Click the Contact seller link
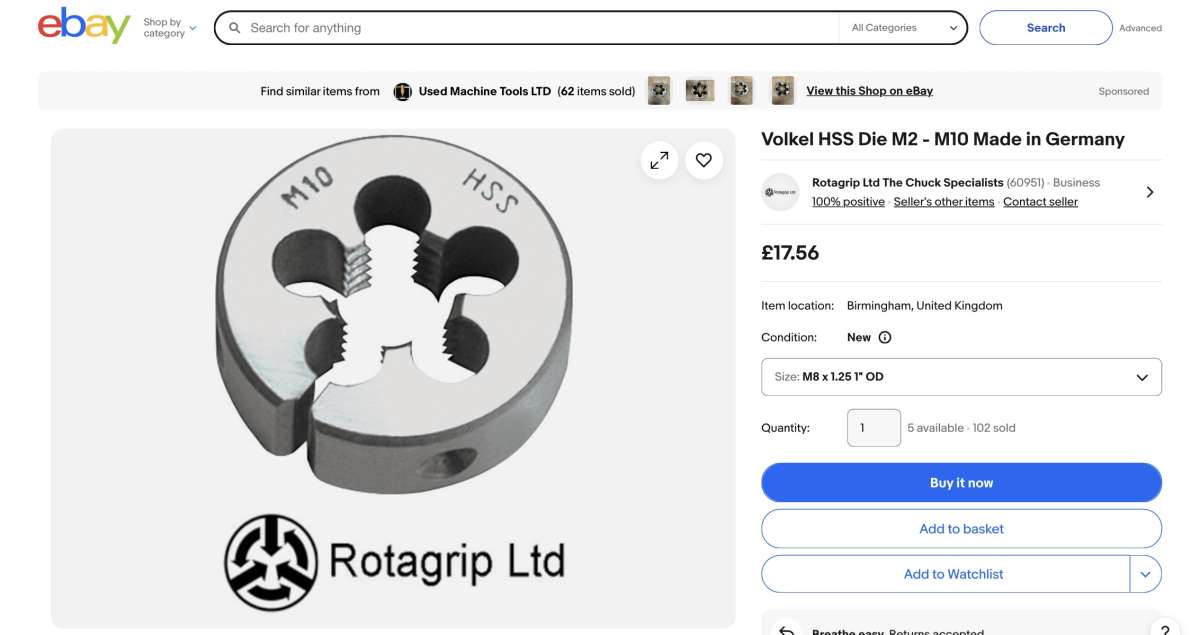The image size is (1200, 635). (x=1040, y=201)
